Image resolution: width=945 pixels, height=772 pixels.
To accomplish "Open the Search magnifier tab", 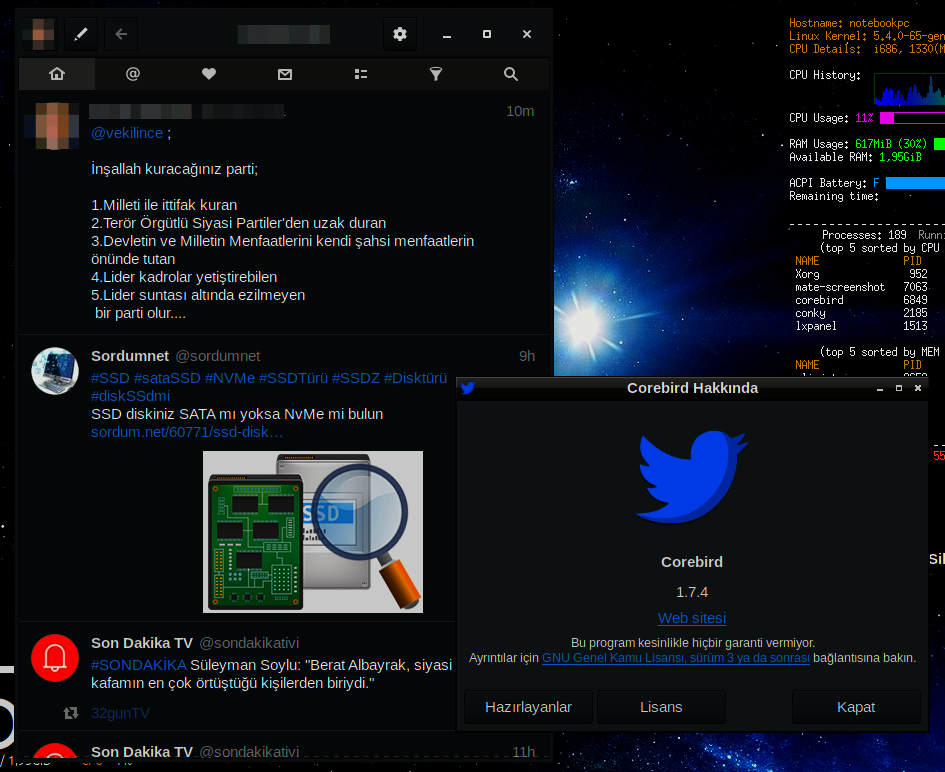I will (x=511, y=74).
